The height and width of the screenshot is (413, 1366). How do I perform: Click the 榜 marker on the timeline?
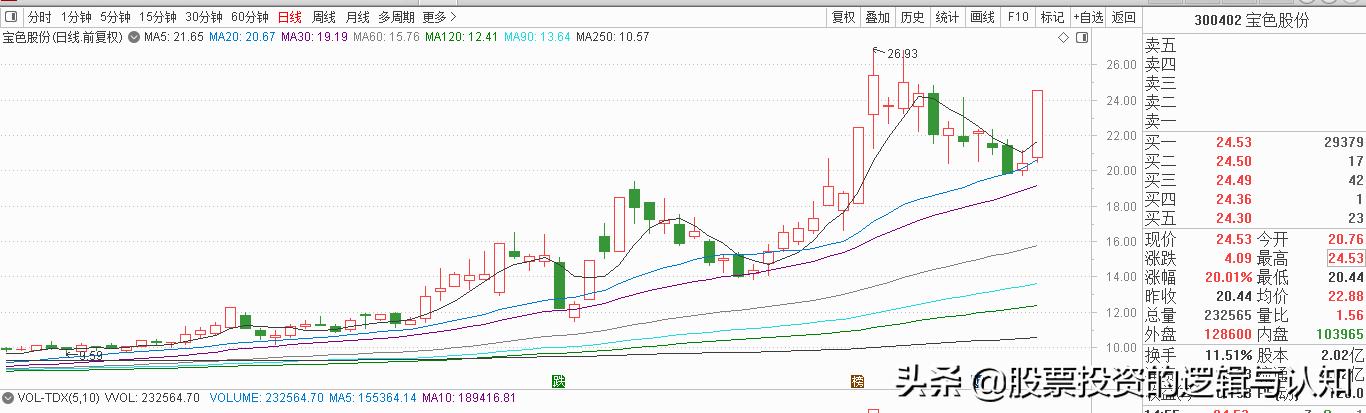tap(857, 381)
